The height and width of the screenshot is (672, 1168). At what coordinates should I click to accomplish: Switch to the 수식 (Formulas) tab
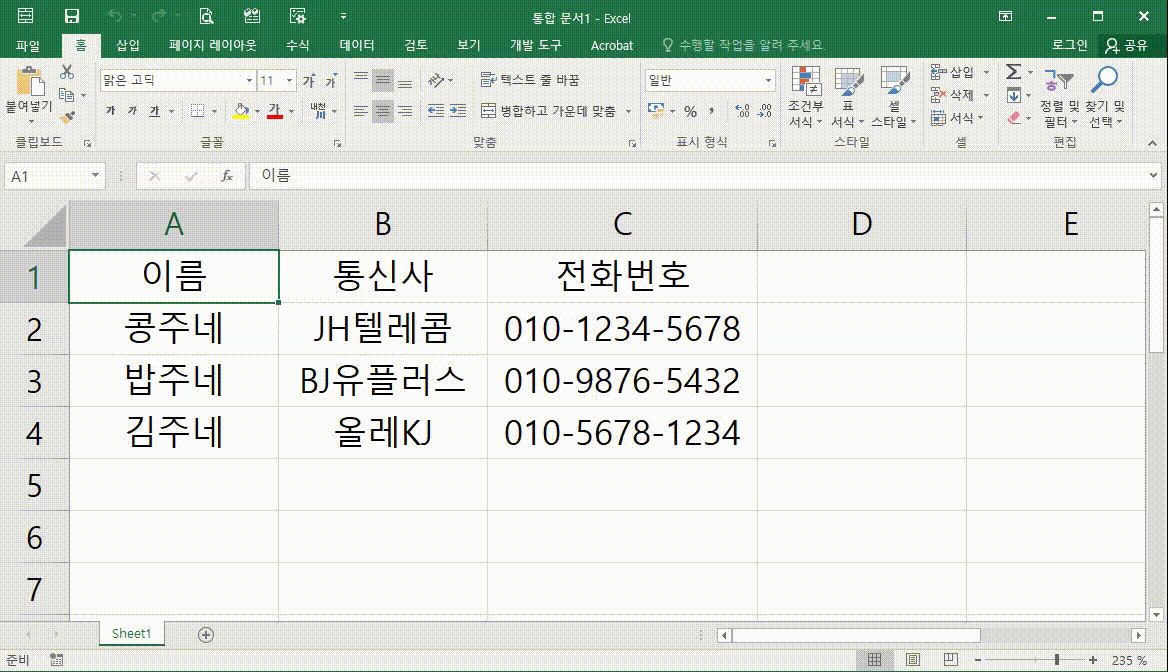297,45
